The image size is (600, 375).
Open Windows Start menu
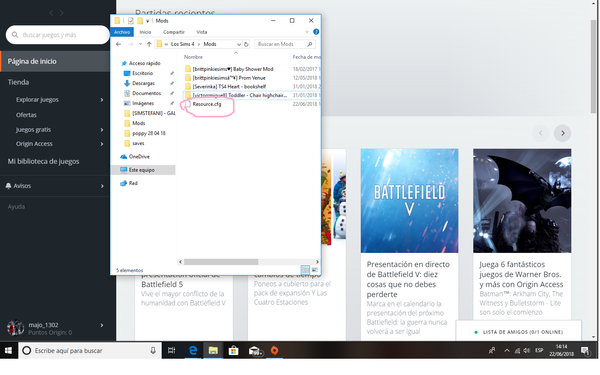[x=8, y=351]
